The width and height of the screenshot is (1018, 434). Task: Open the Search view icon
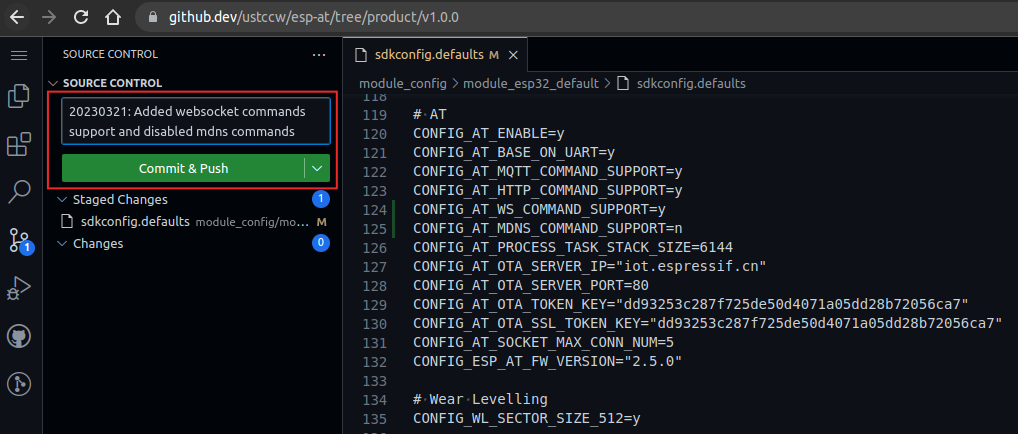[19, 192]
